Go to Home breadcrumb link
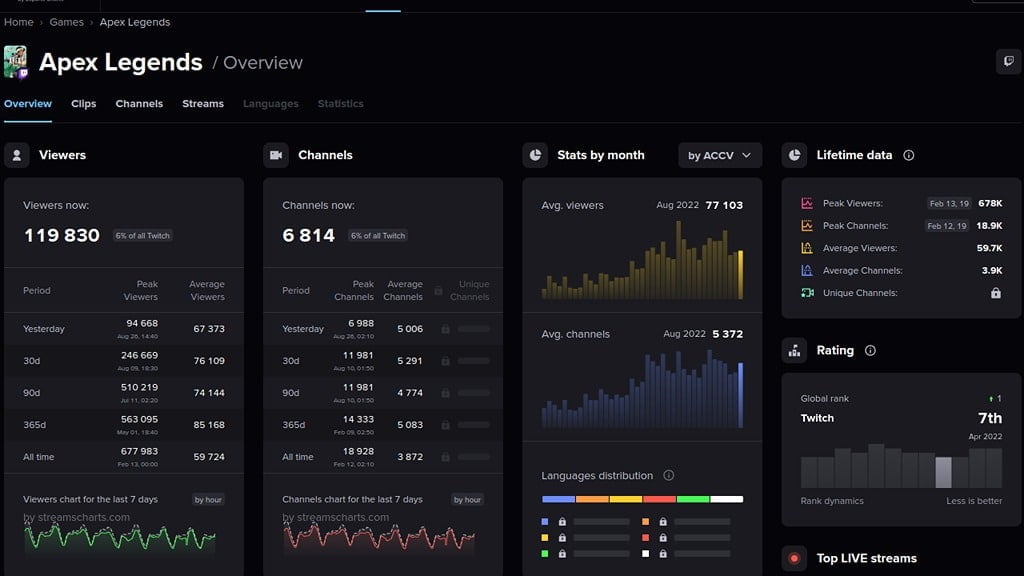 point(18,22)
